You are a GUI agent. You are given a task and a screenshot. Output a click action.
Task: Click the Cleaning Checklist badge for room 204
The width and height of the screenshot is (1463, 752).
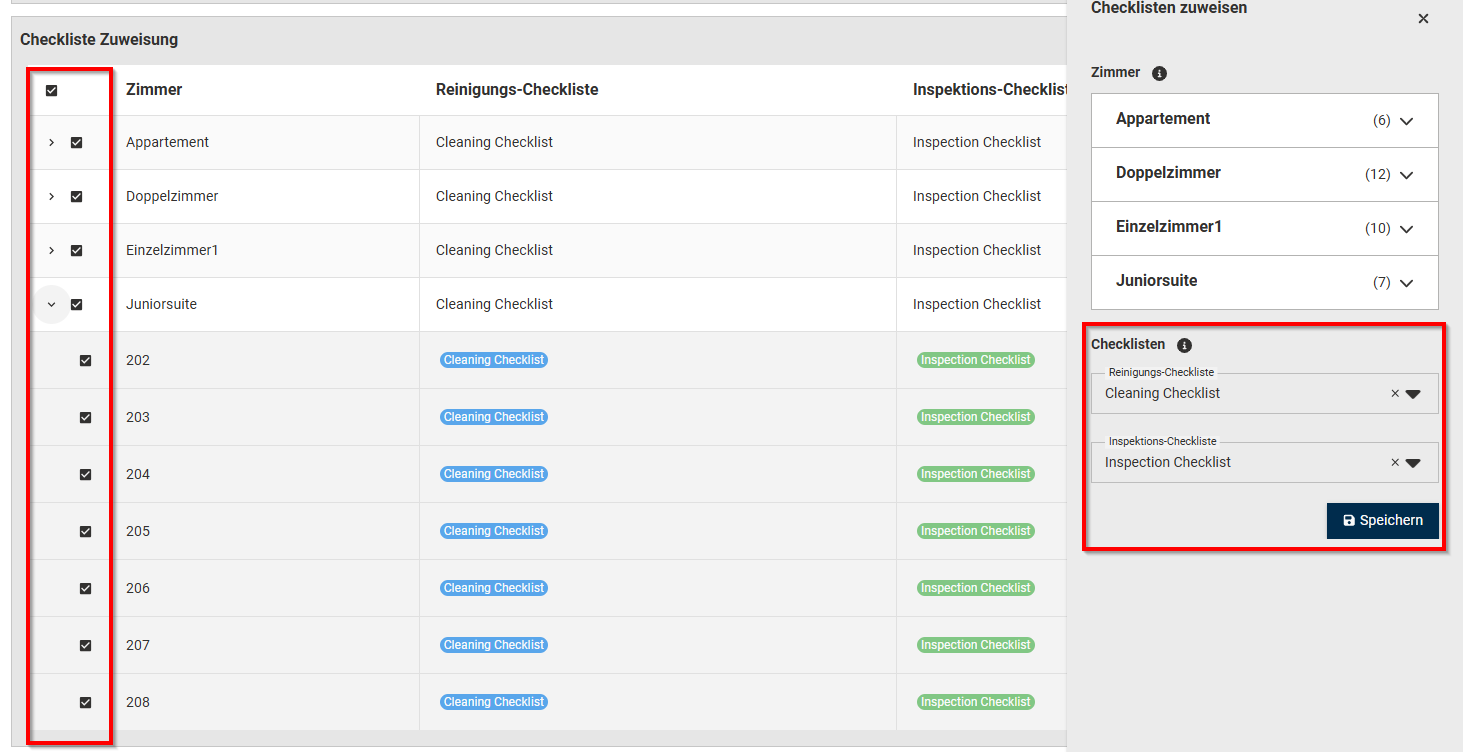pos(494,474)
